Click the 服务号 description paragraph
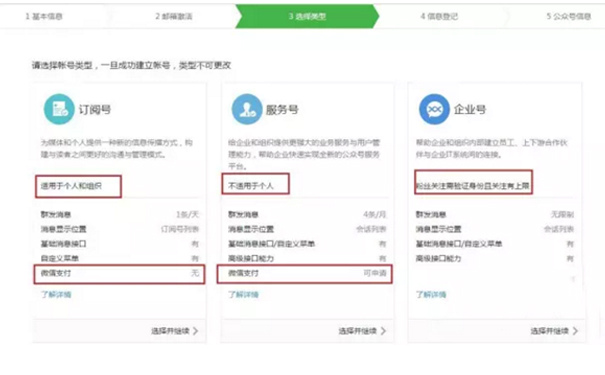Viewport: 605px width, 375px height. coord(304,155)
